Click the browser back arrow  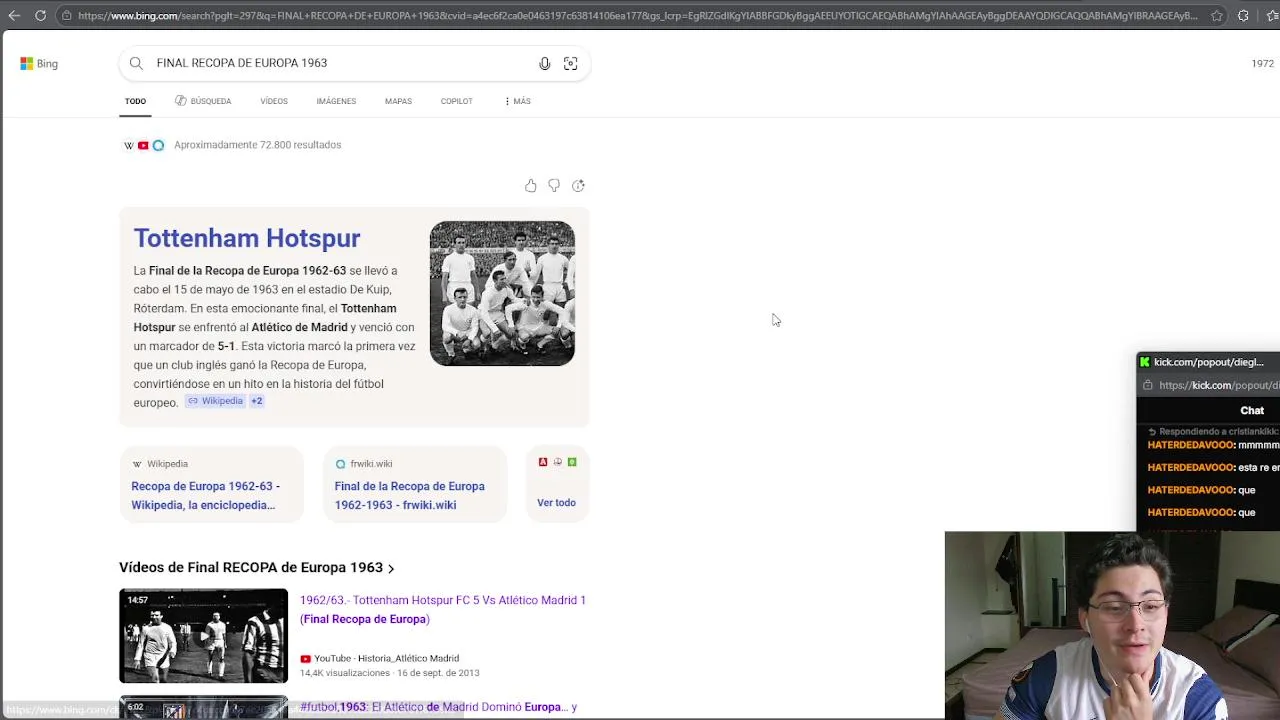coord(14,15)
